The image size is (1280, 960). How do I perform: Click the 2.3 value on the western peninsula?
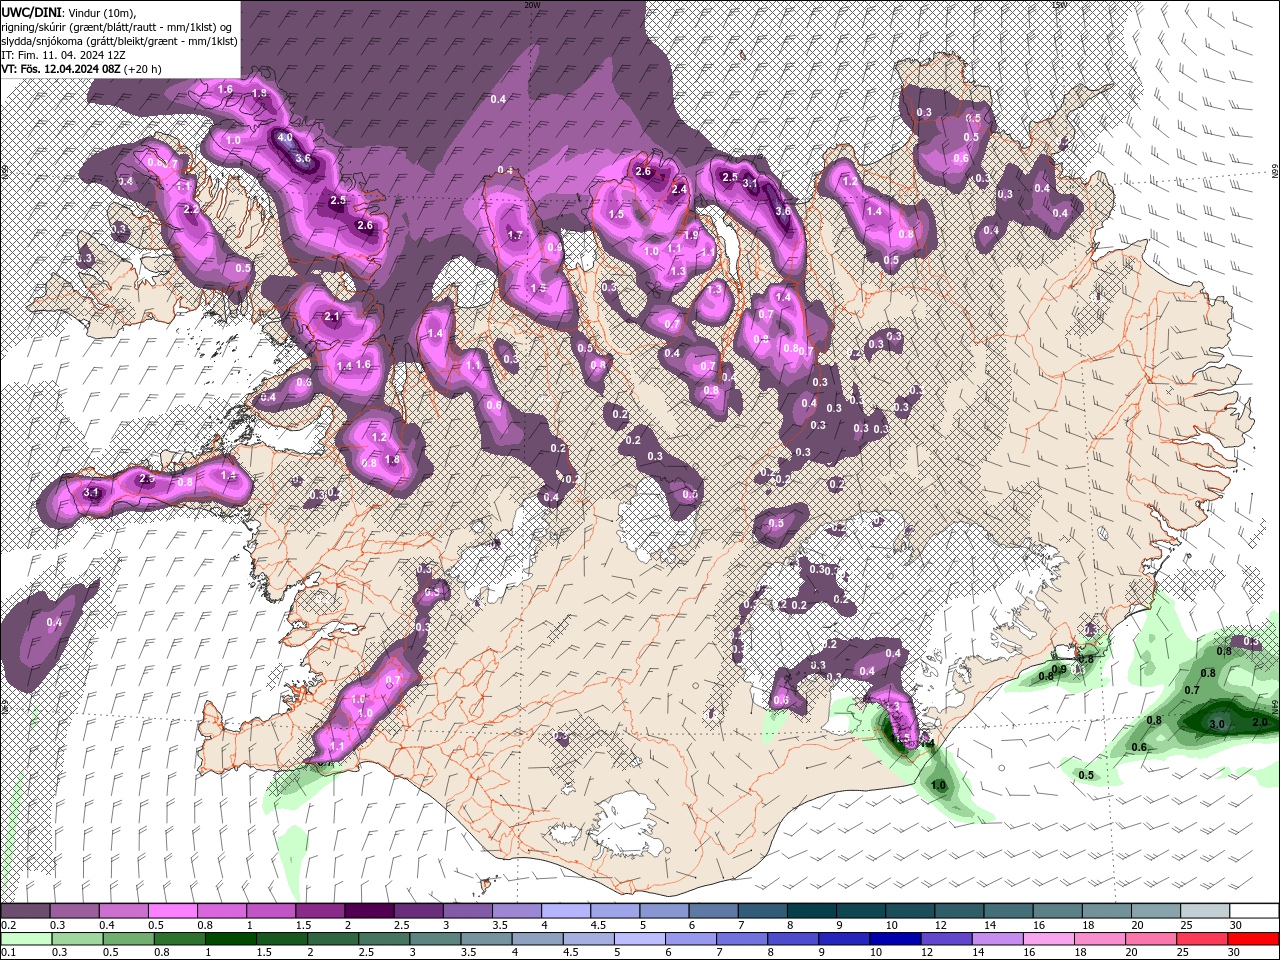coord(147,480)
